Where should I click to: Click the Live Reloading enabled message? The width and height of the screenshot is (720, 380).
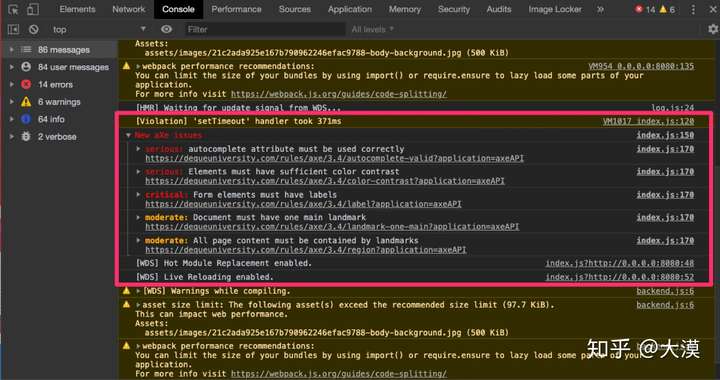coord(204,277)
